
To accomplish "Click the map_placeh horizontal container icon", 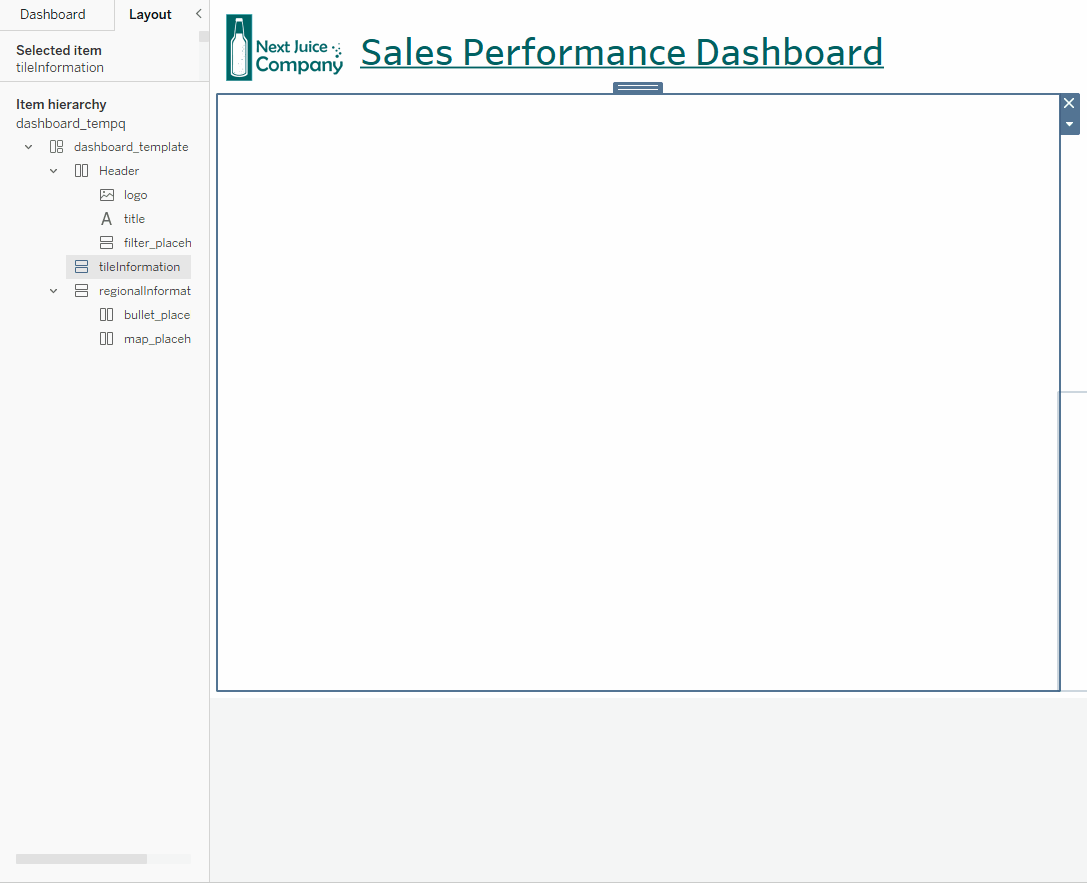I will 106,338.
